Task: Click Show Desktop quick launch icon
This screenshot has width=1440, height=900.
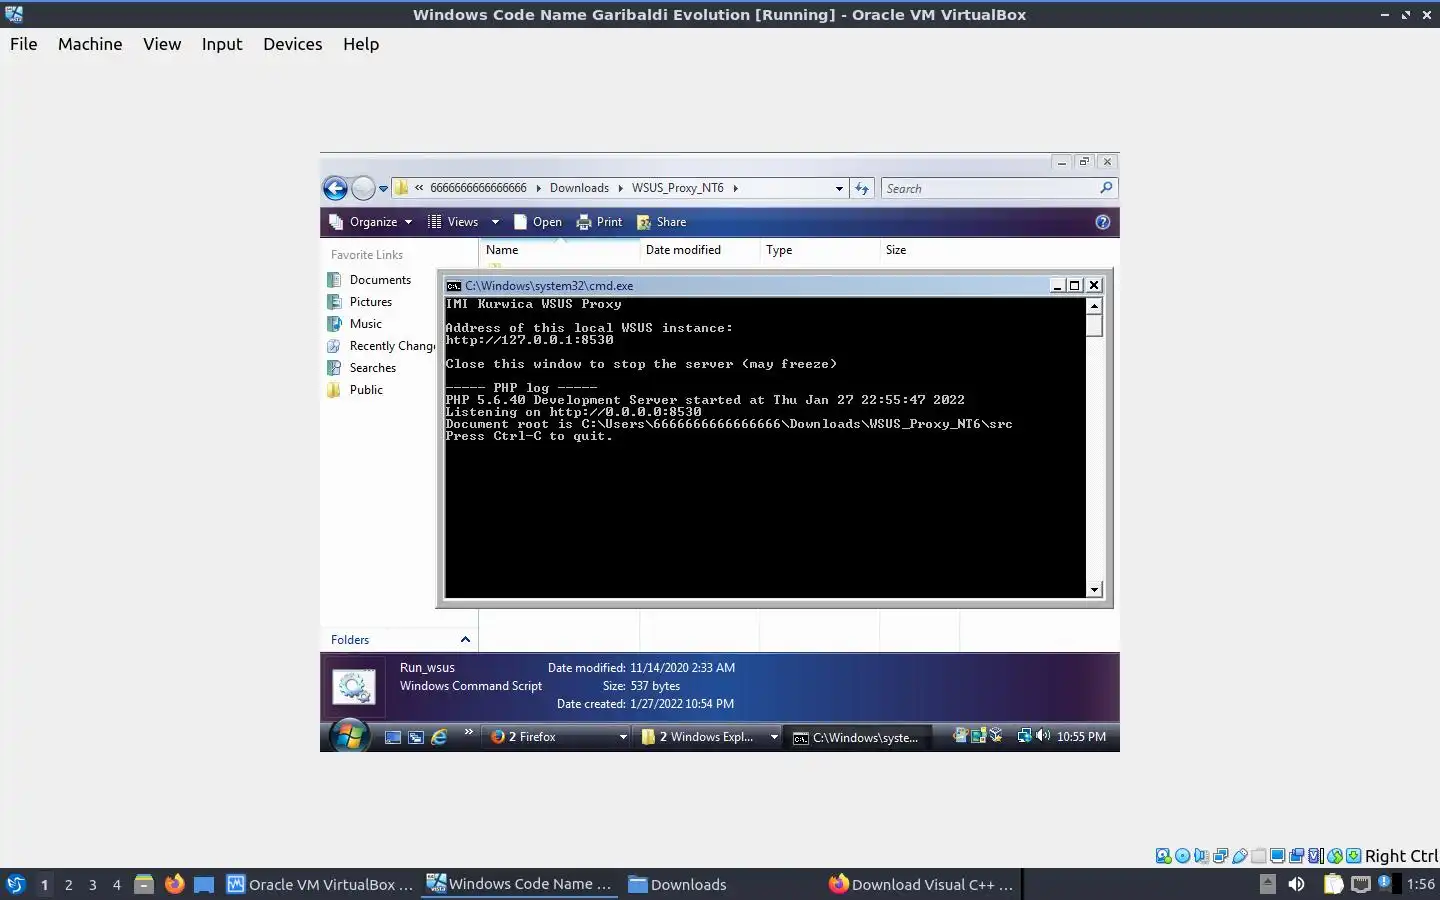Action: point(393,737)
